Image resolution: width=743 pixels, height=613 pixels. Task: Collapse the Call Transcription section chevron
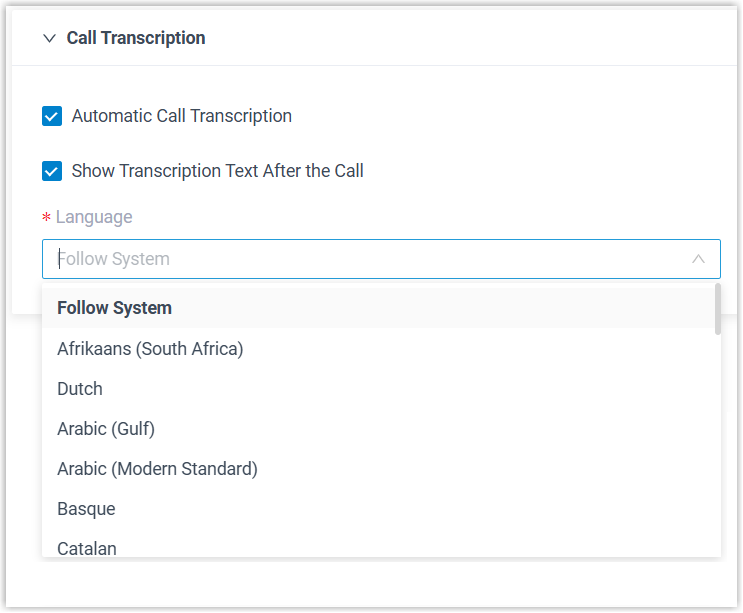point(49,38)
